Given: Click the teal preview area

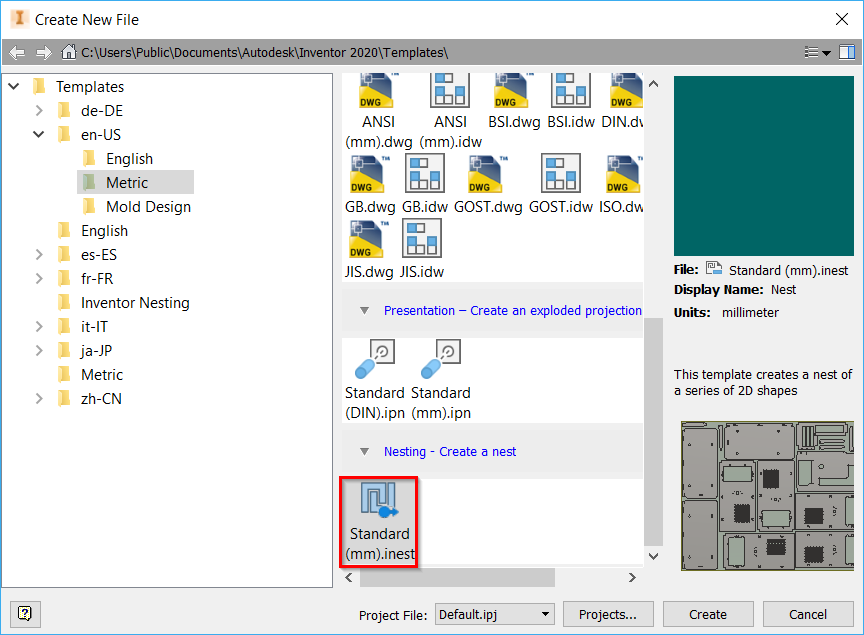Looking at the screenshot, I should (x=763, y=166).
